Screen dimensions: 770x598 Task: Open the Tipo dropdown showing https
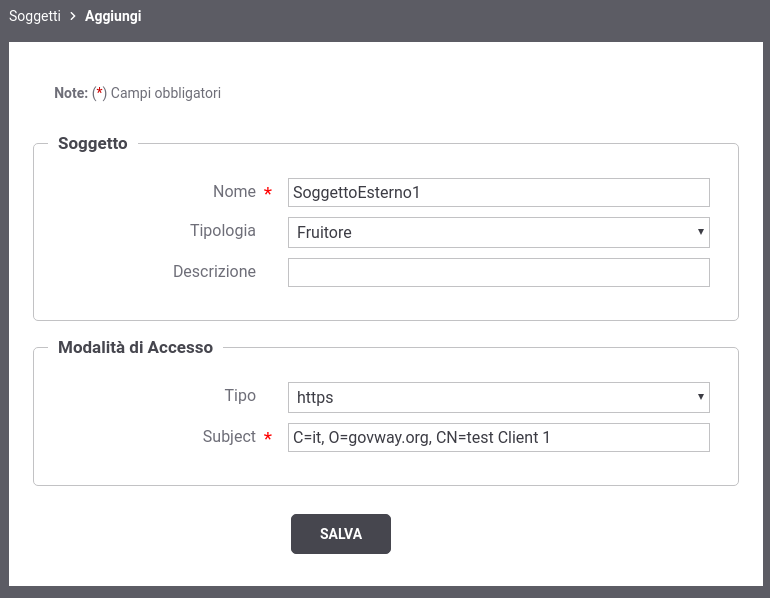tap(498, 397)
